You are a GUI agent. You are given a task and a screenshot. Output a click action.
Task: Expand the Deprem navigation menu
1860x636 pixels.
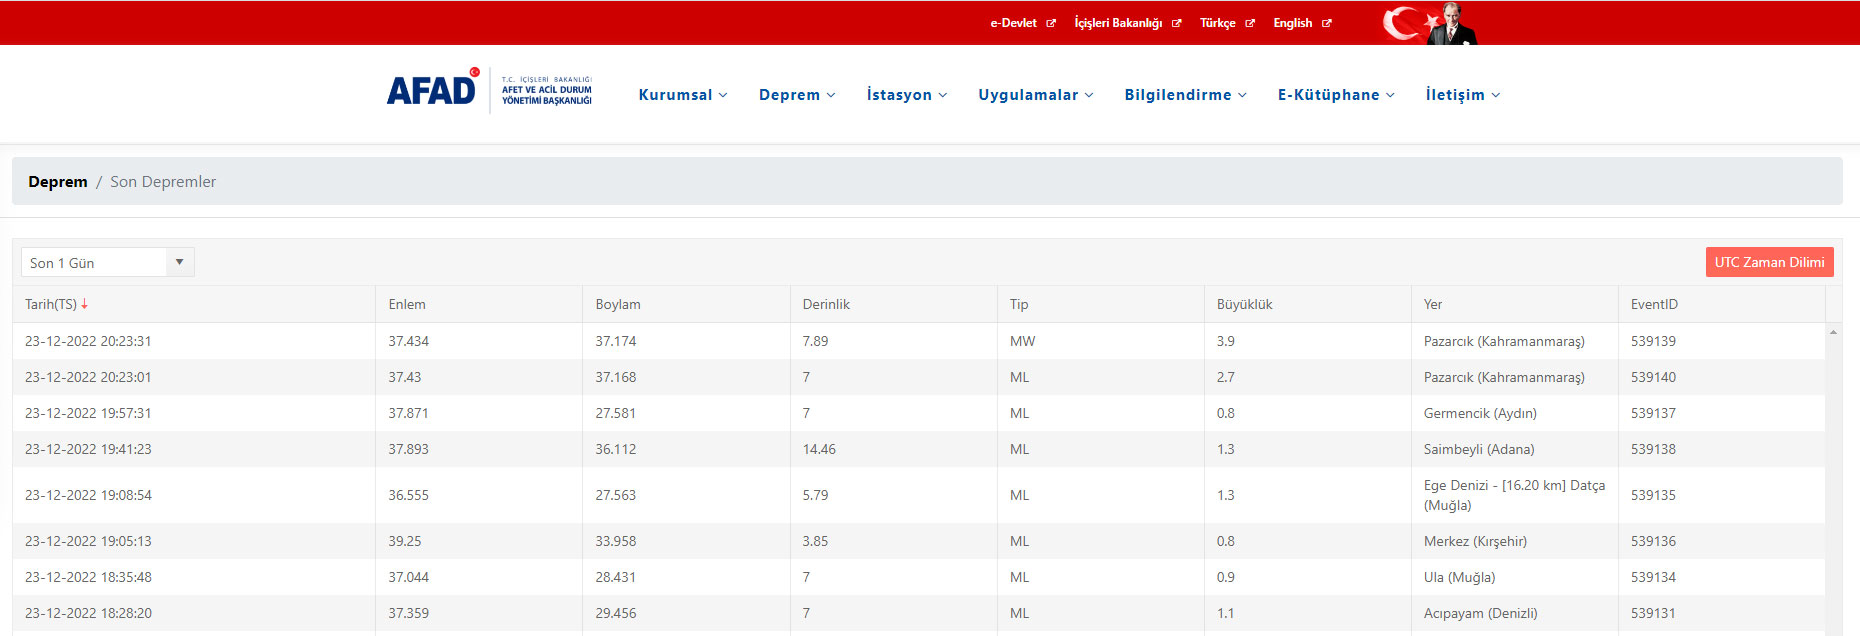click(x=796, y=95)
